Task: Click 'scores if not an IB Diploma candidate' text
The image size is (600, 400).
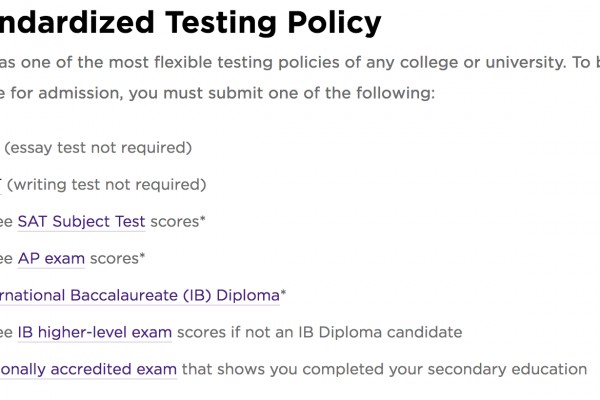Action: (x=320, y=332)
